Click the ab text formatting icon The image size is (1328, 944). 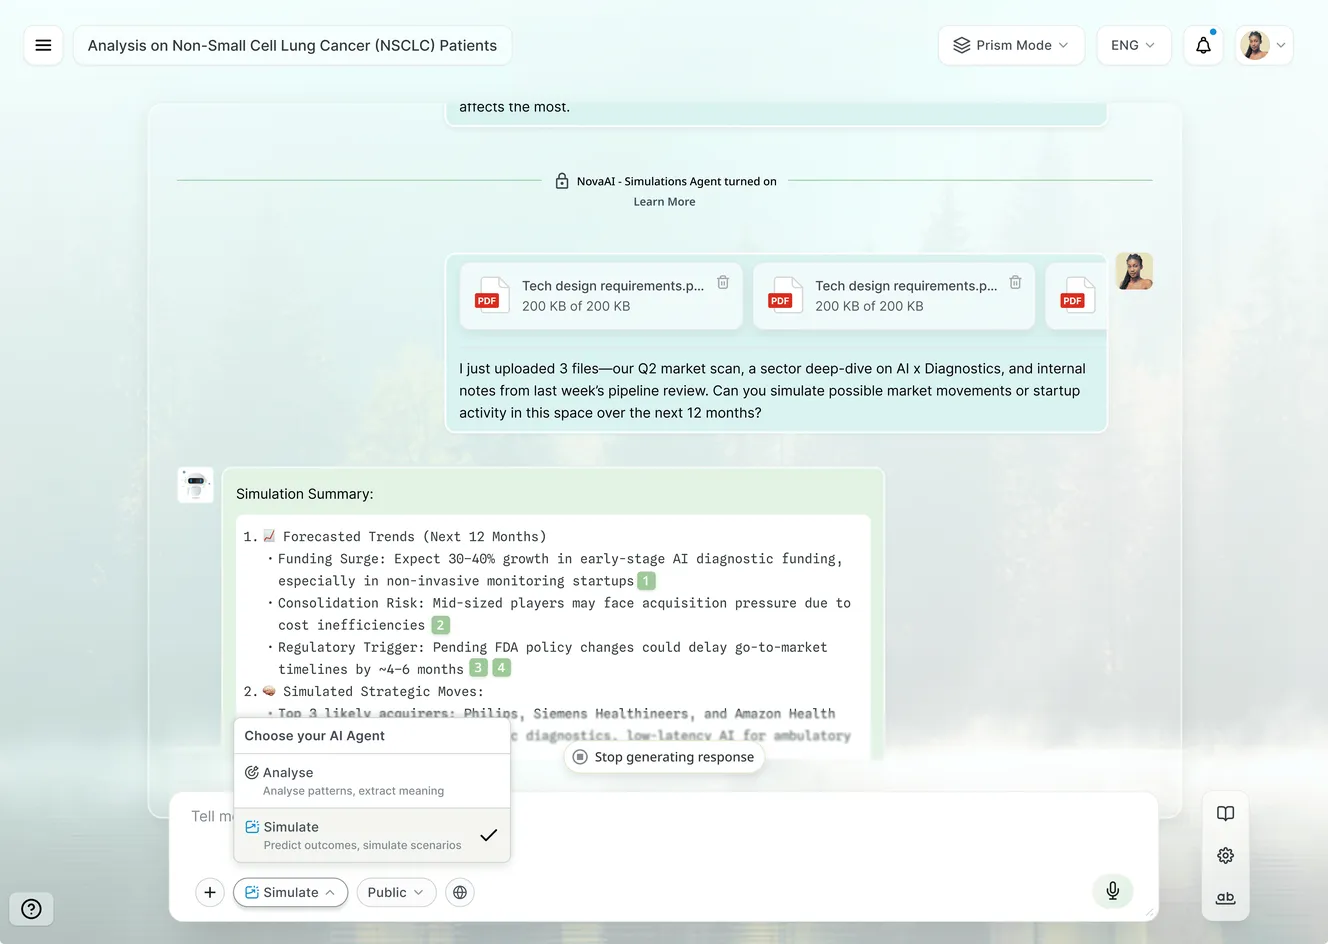[x=1225, y=897]
